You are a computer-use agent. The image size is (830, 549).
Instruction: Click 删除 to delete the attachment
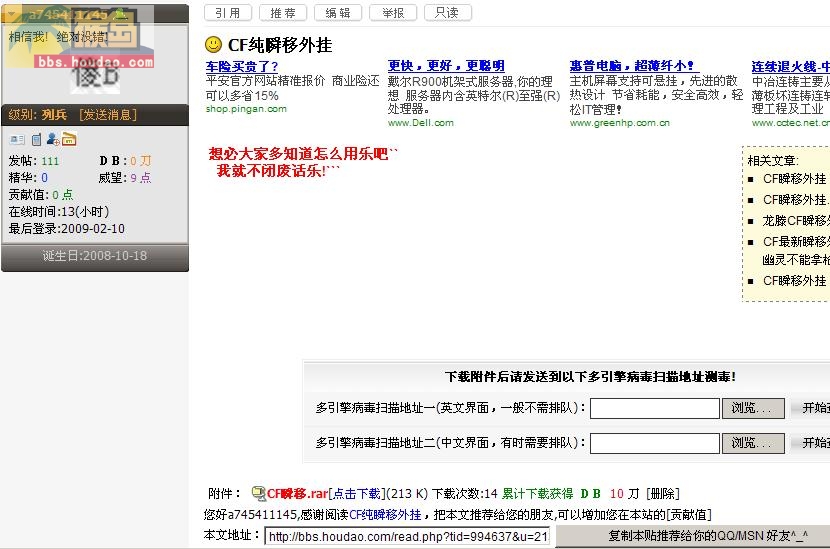click(x=663, y=493)
